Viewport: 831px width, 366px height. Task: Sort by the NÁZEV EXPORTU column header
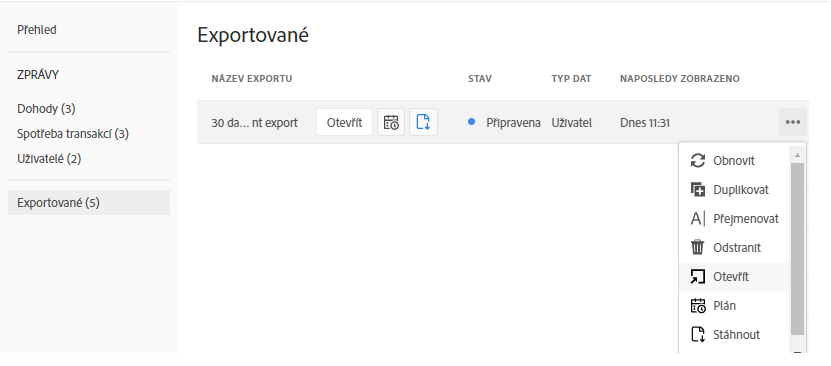(252, 79)
